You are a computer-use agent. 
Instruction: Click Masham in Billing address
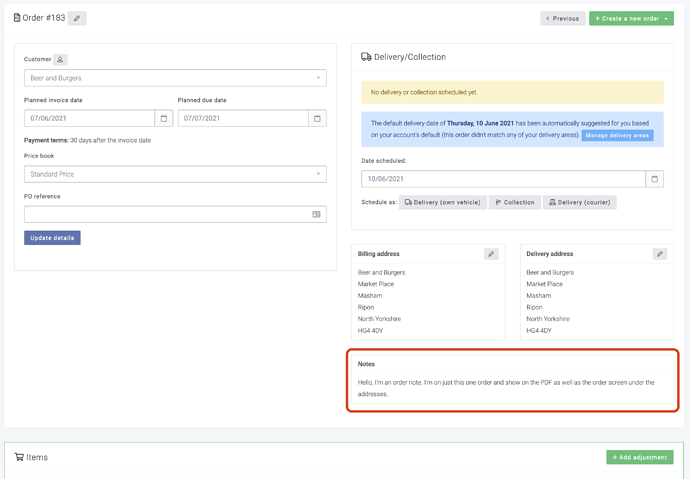(x=370, y=296)
